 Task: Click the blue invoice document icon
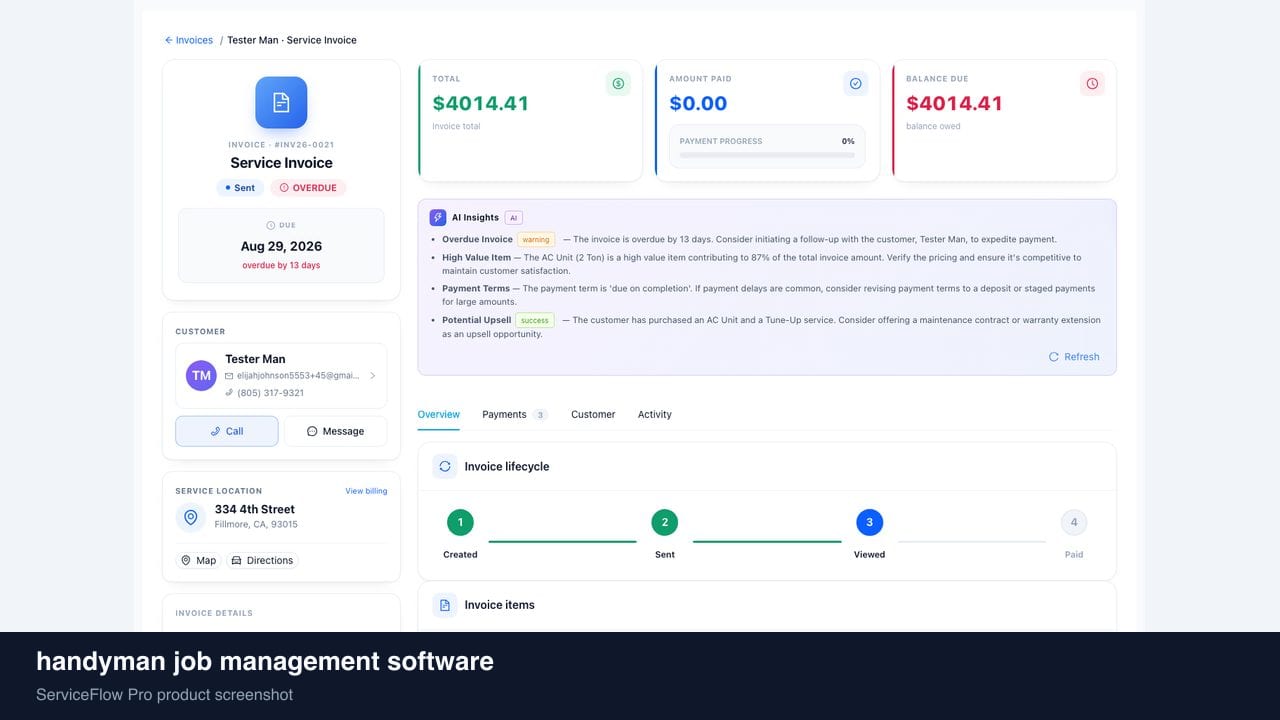281,102
